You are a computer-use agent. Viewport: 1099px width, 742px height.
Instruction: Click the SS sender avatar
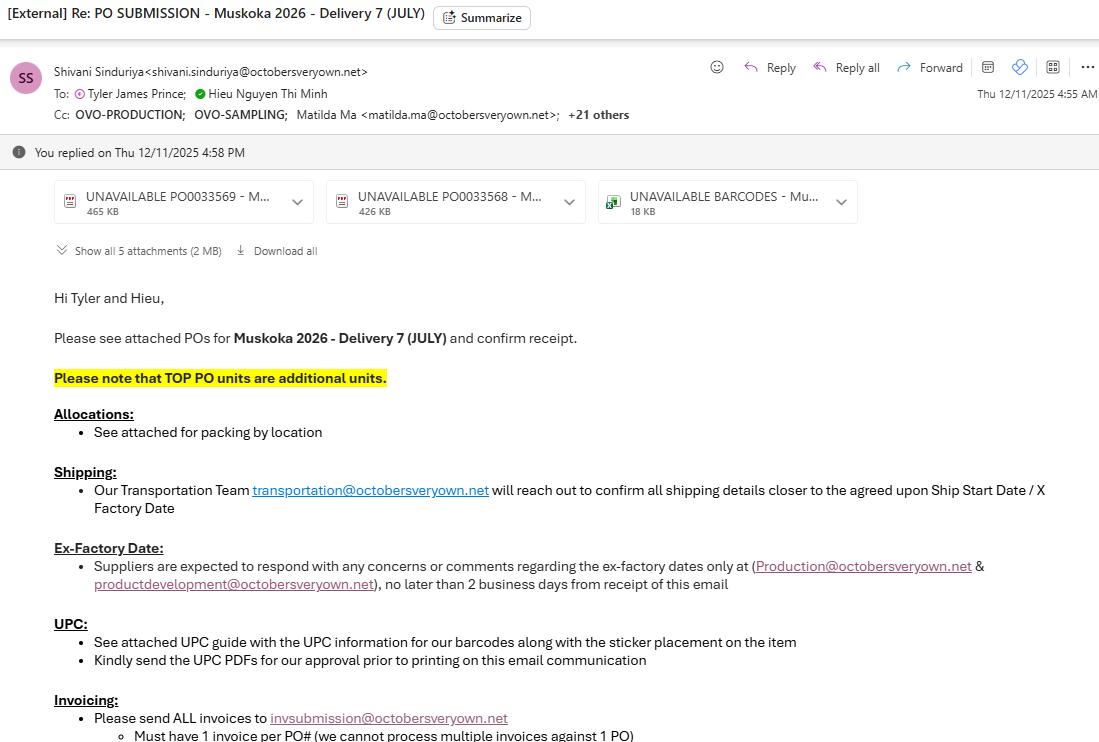pyautogui.click(x=26, y=78)
